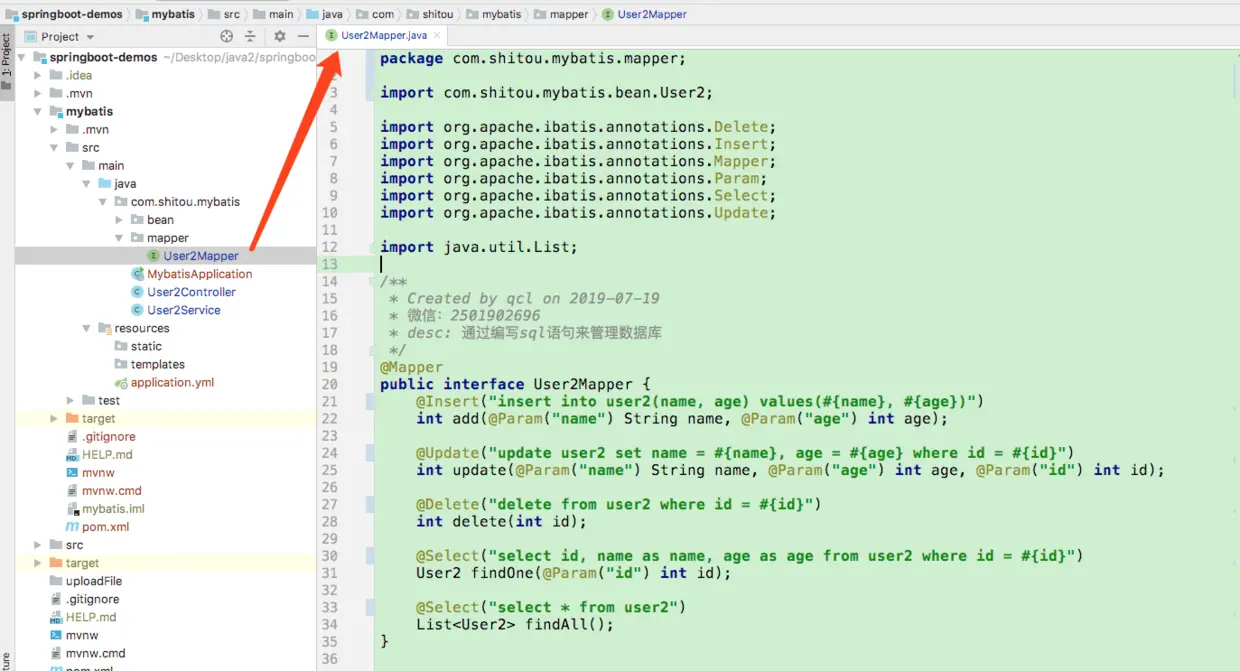Click the java breadcrumb in navigation bar
This screenshot has width=1240, height=671.
click(325, 14)
